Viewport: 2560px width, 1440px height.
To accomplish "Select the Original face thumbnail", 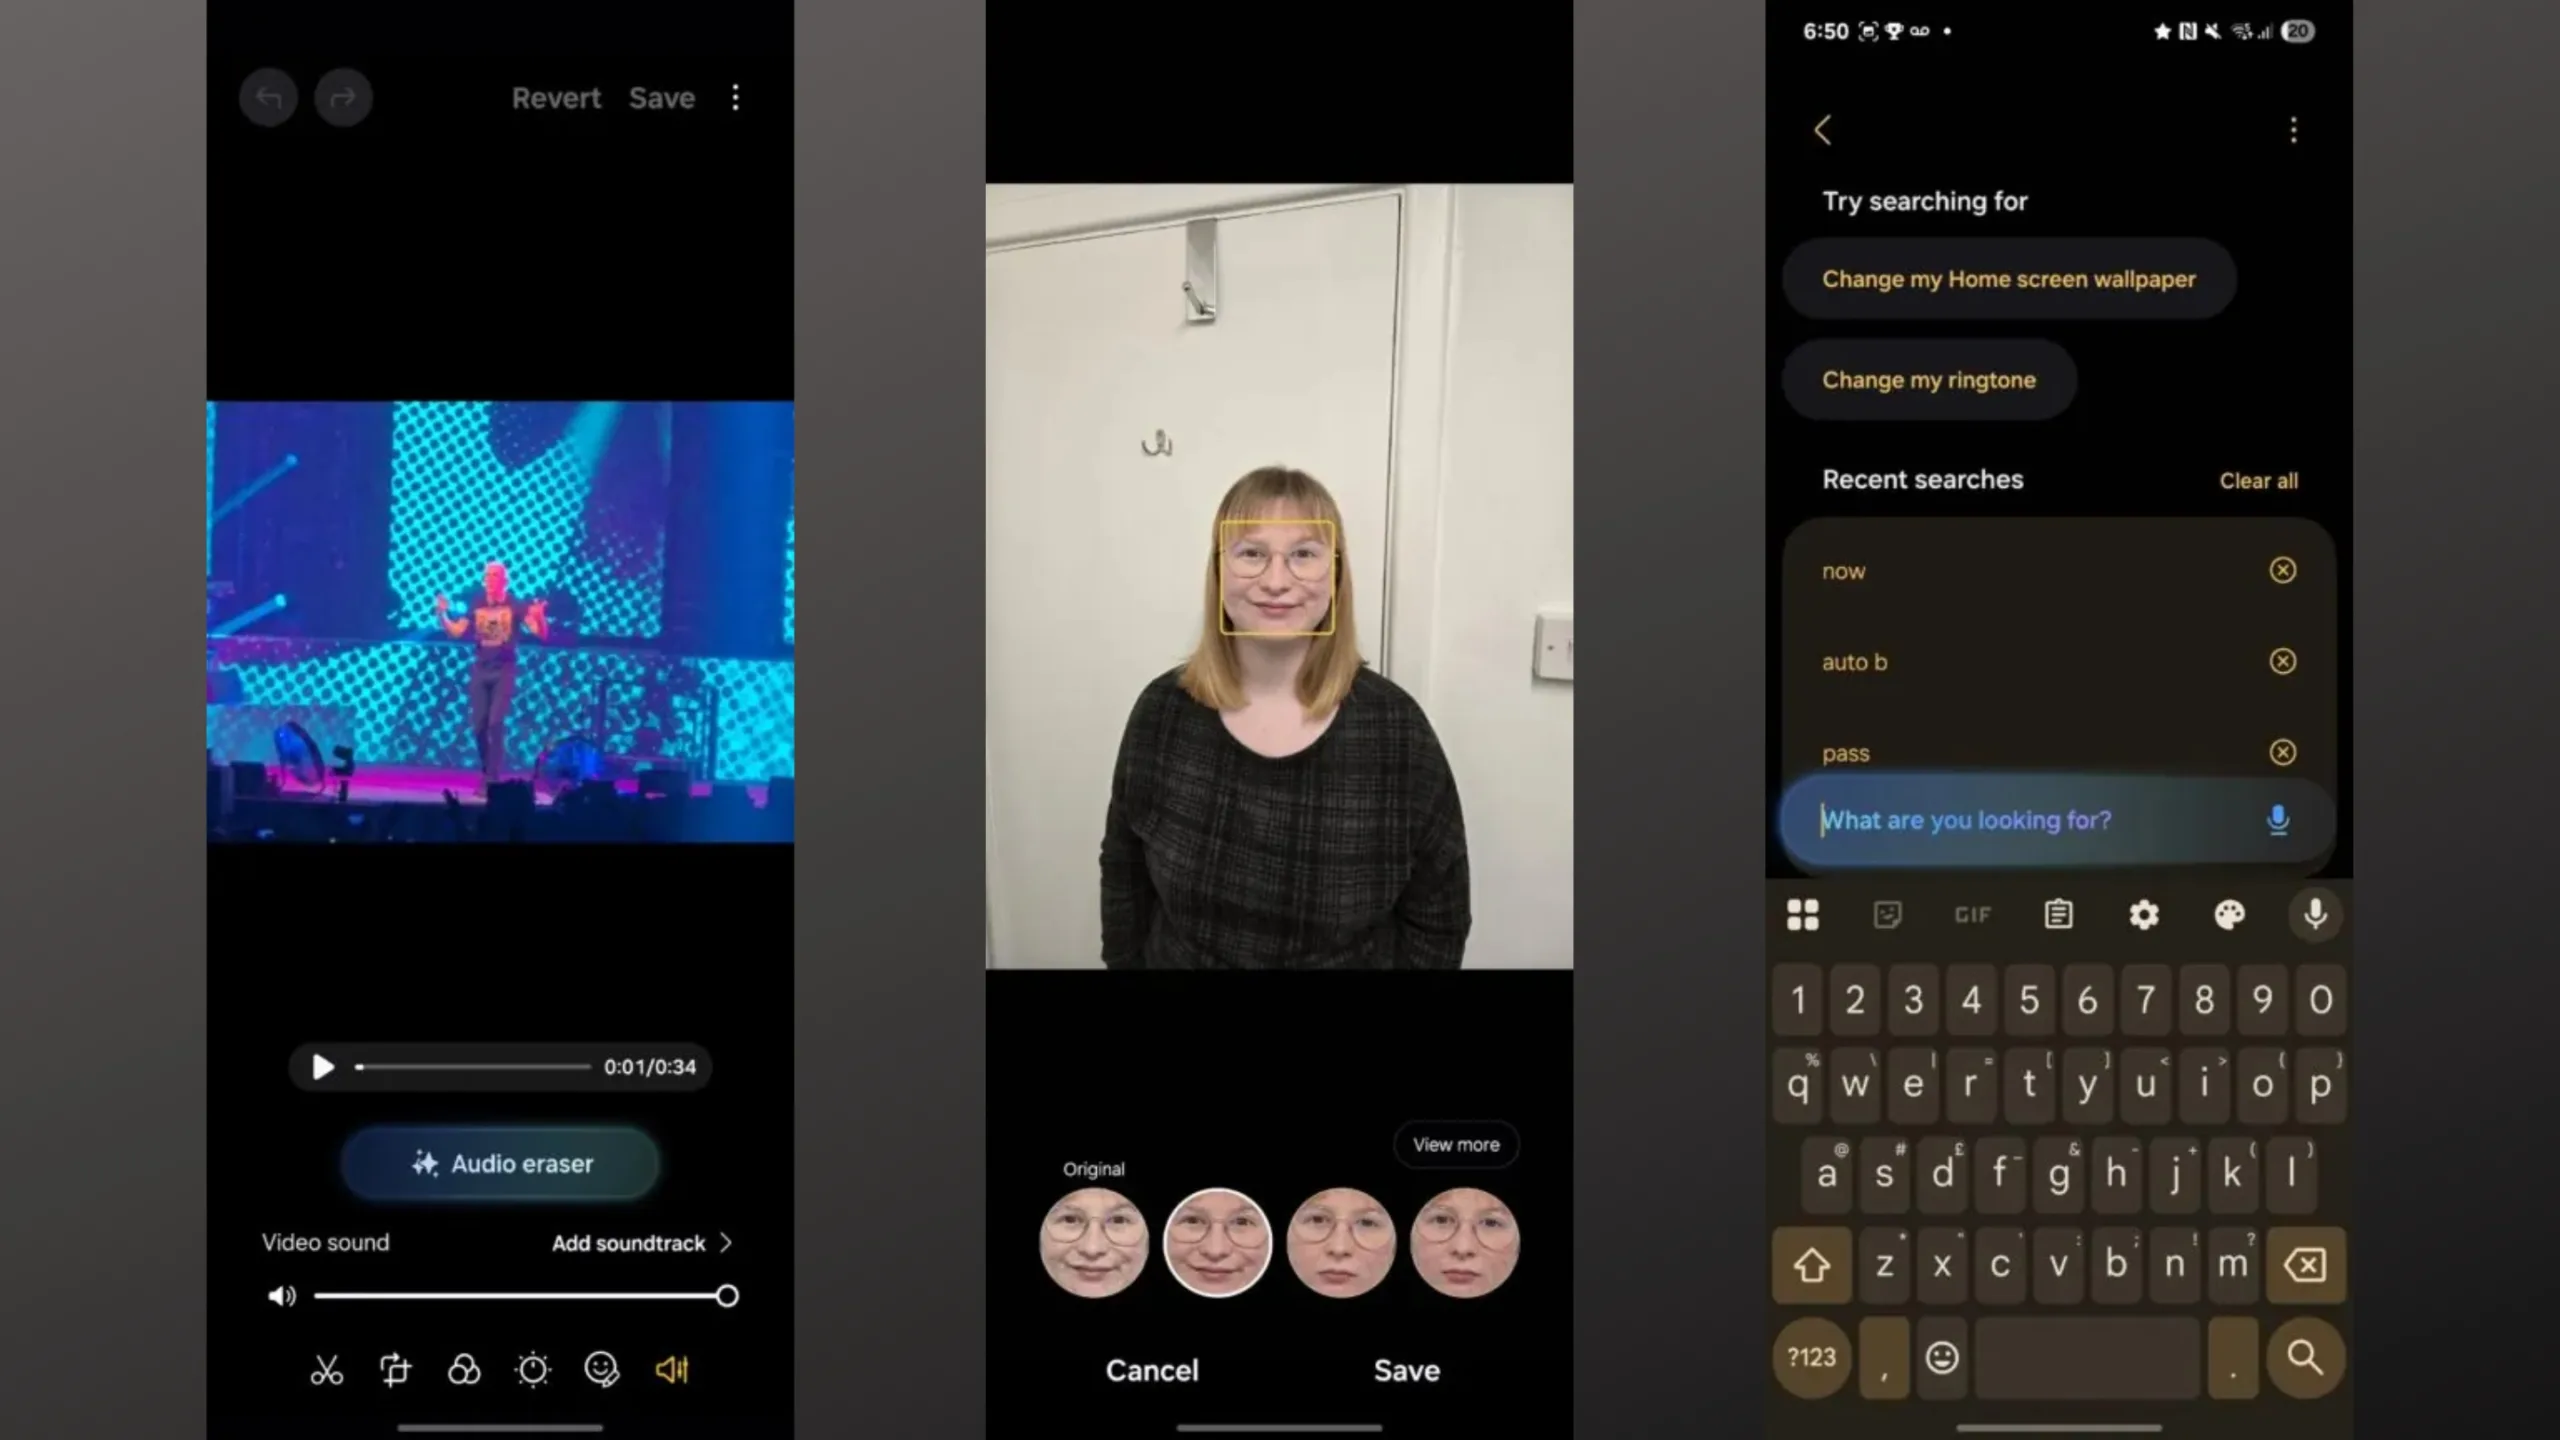I will 1094,1243.
